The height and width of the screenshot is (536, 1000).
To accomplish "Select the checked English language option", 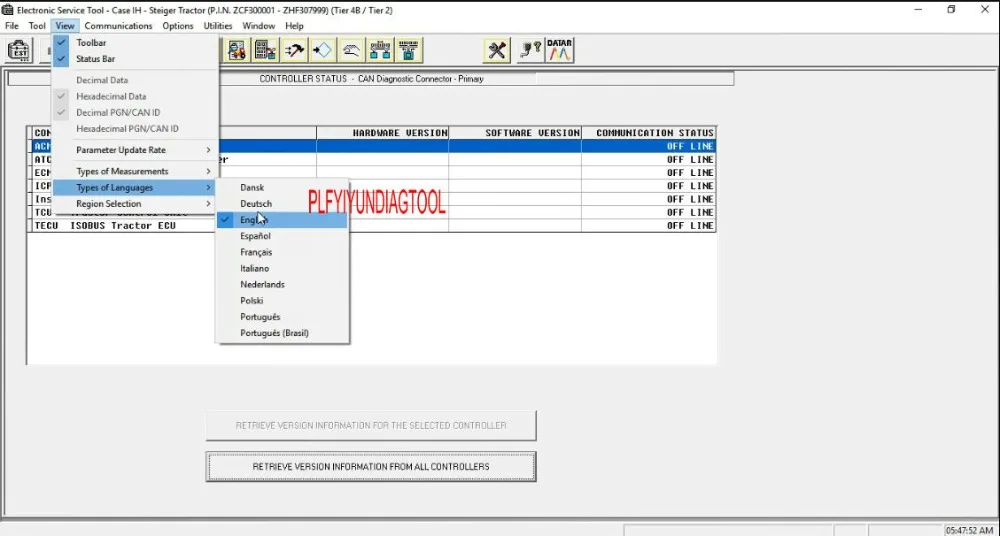I will point(283,220).
